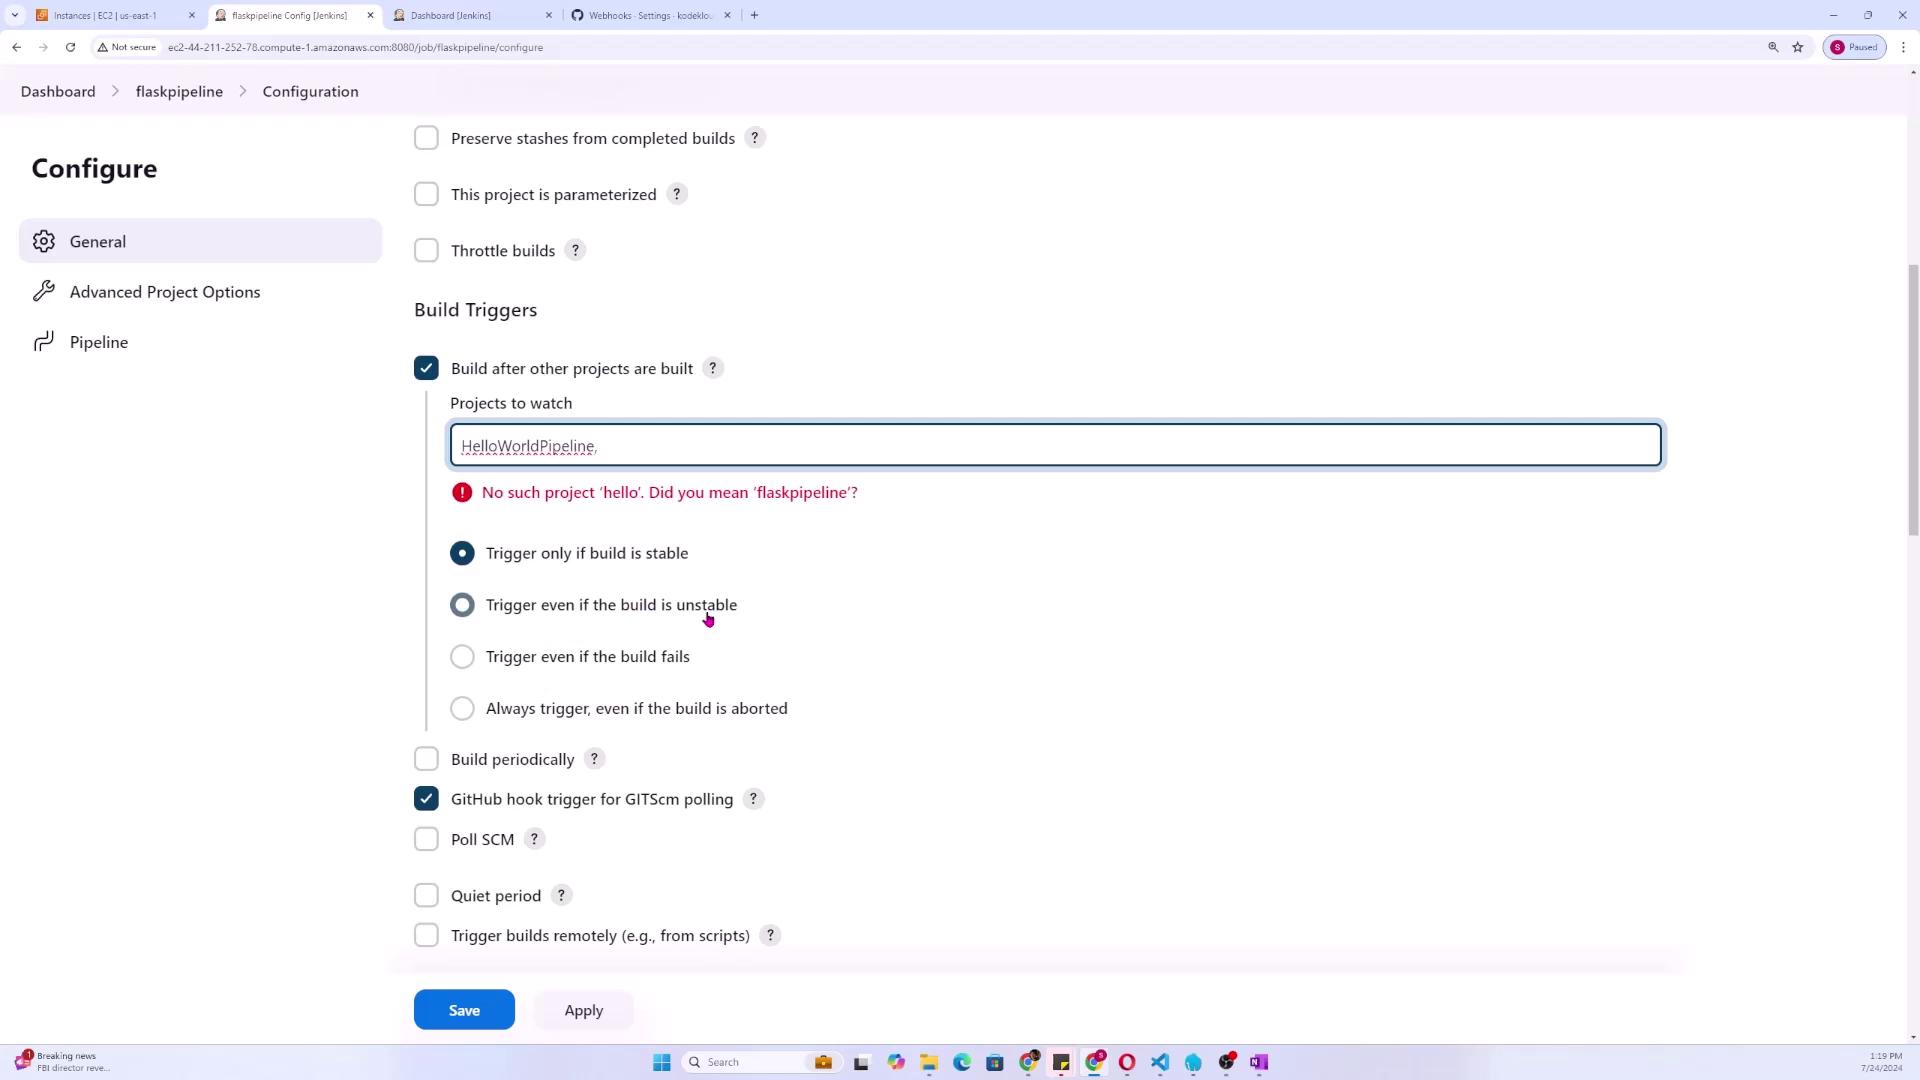Go to Advanced Project Options section

pos(165,292)
